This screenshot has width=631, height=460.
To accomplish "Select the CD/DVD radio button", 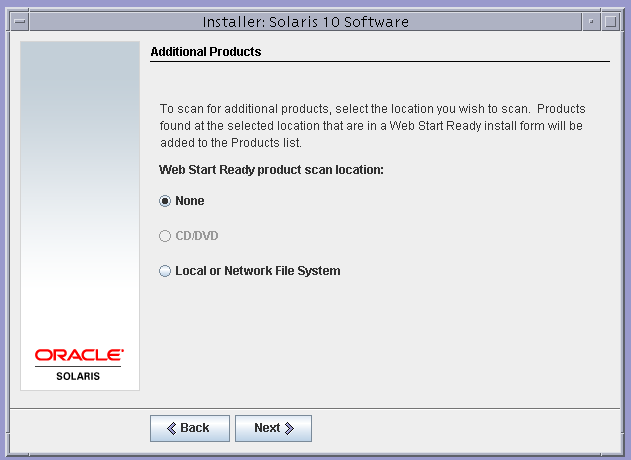I will pyautogui.click(x=165, y=236).
